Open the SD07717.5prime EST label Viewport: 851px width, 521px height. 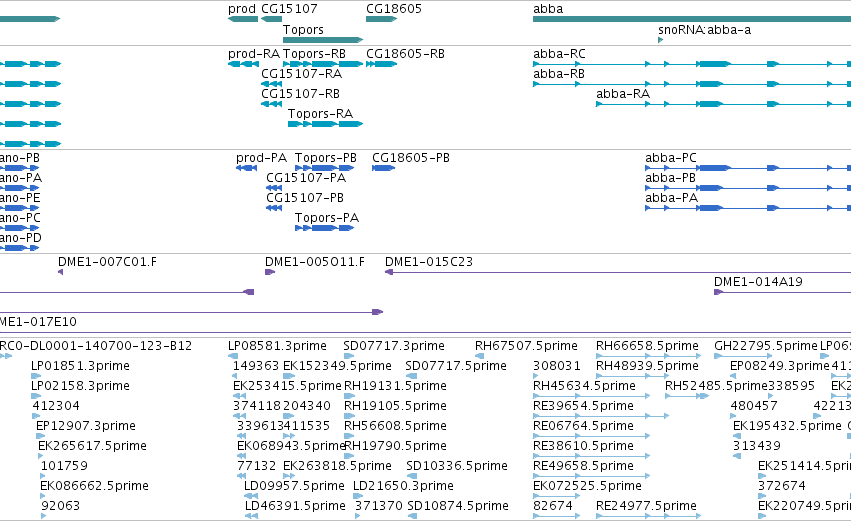(456, 366)
